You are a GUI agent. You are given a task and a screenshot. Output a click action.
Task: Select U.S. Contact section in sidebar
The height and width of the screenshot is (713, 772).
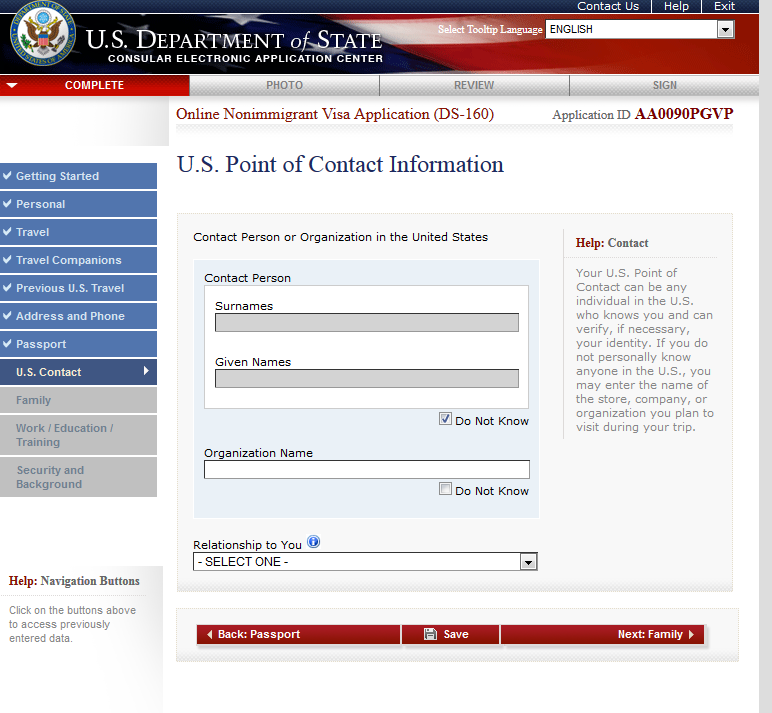[x=78, y=372]
